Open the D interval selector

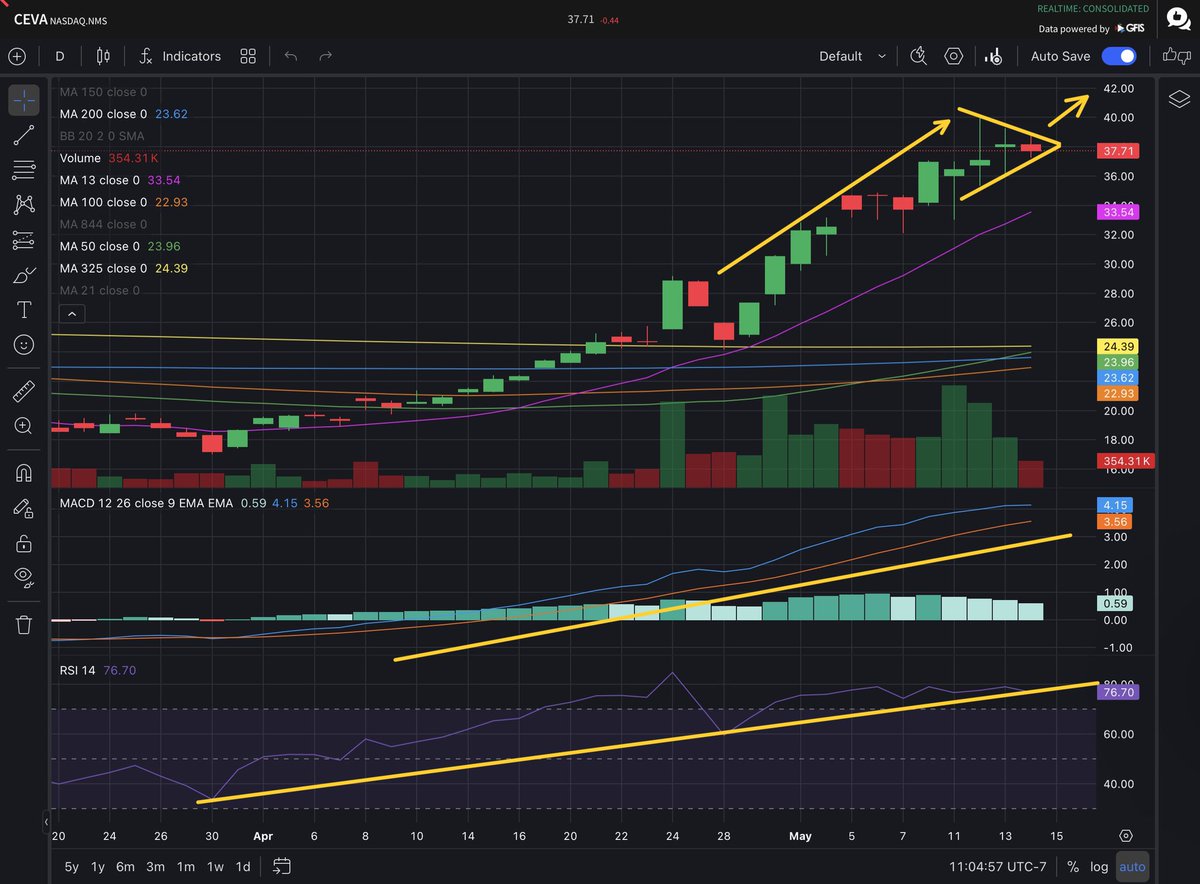point(60,56)
